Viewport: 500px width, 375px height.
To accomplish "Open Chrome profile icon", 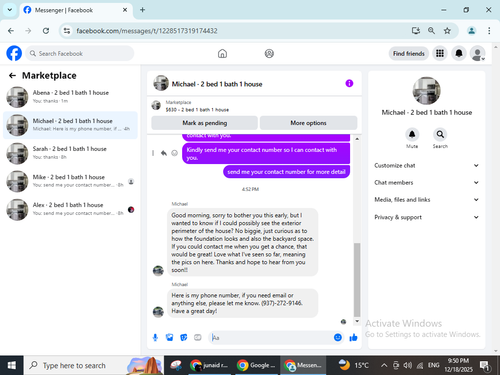I will pyautogui.click(x=471, y=31).
